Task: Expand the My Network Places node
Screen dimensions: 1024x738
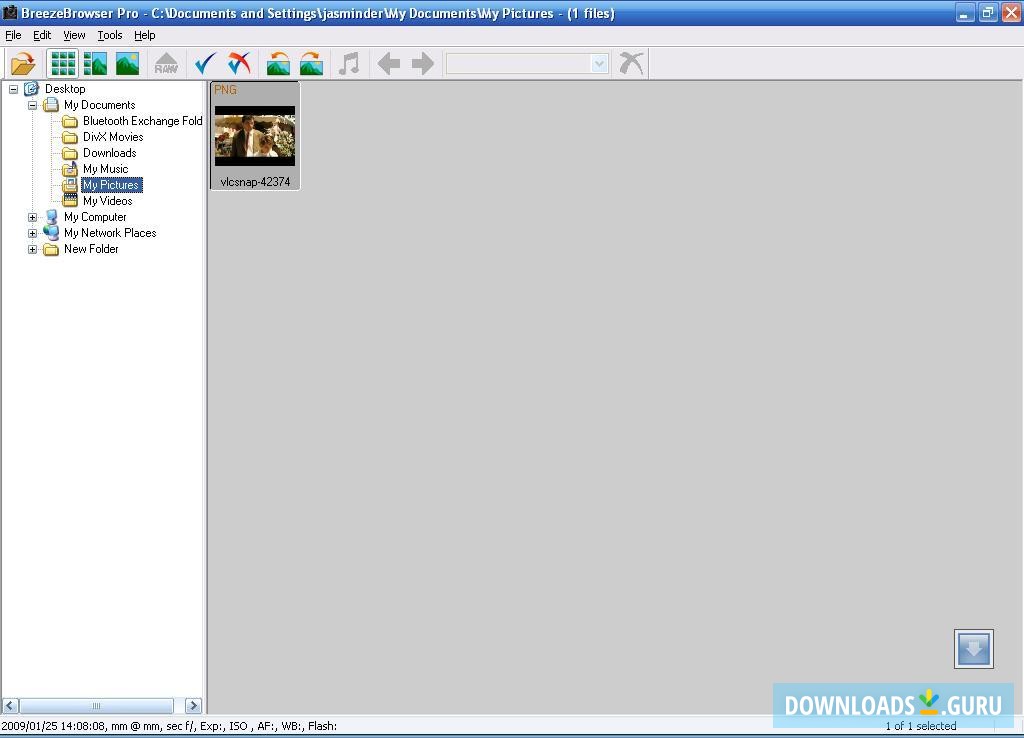Action: (31, 232)
